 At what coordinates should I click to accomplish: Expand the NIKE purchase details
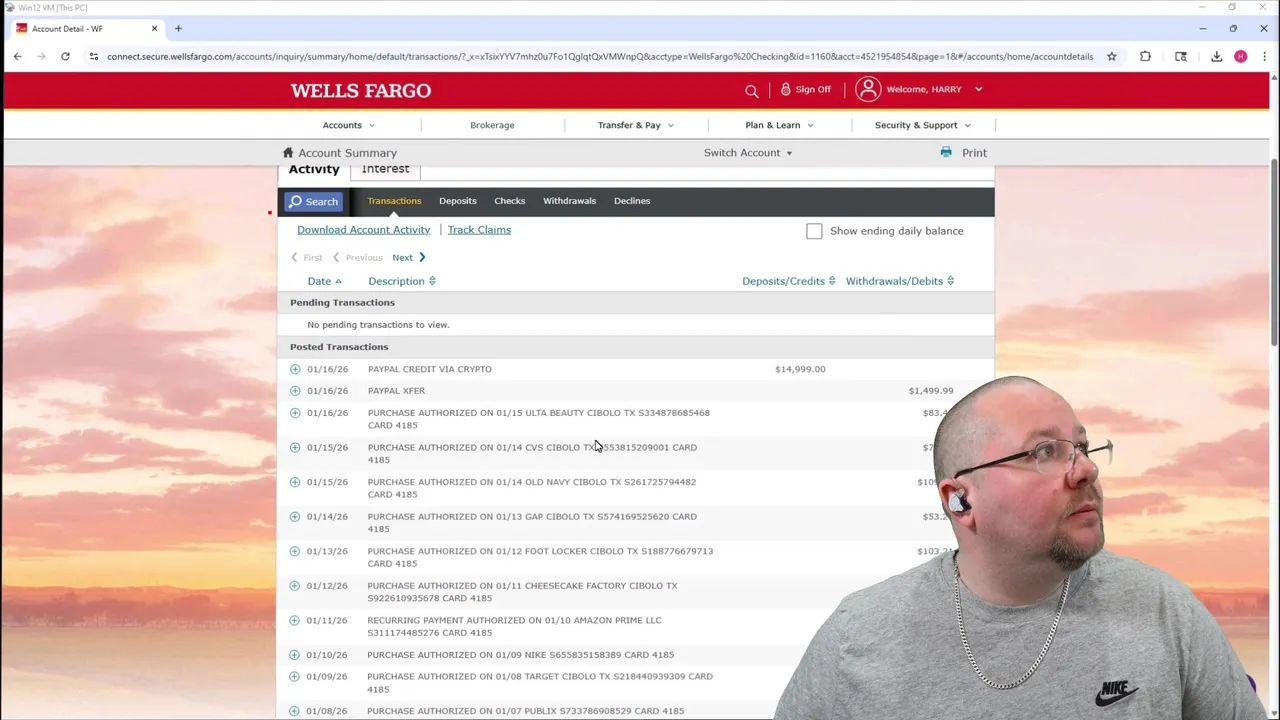(295, 655)
